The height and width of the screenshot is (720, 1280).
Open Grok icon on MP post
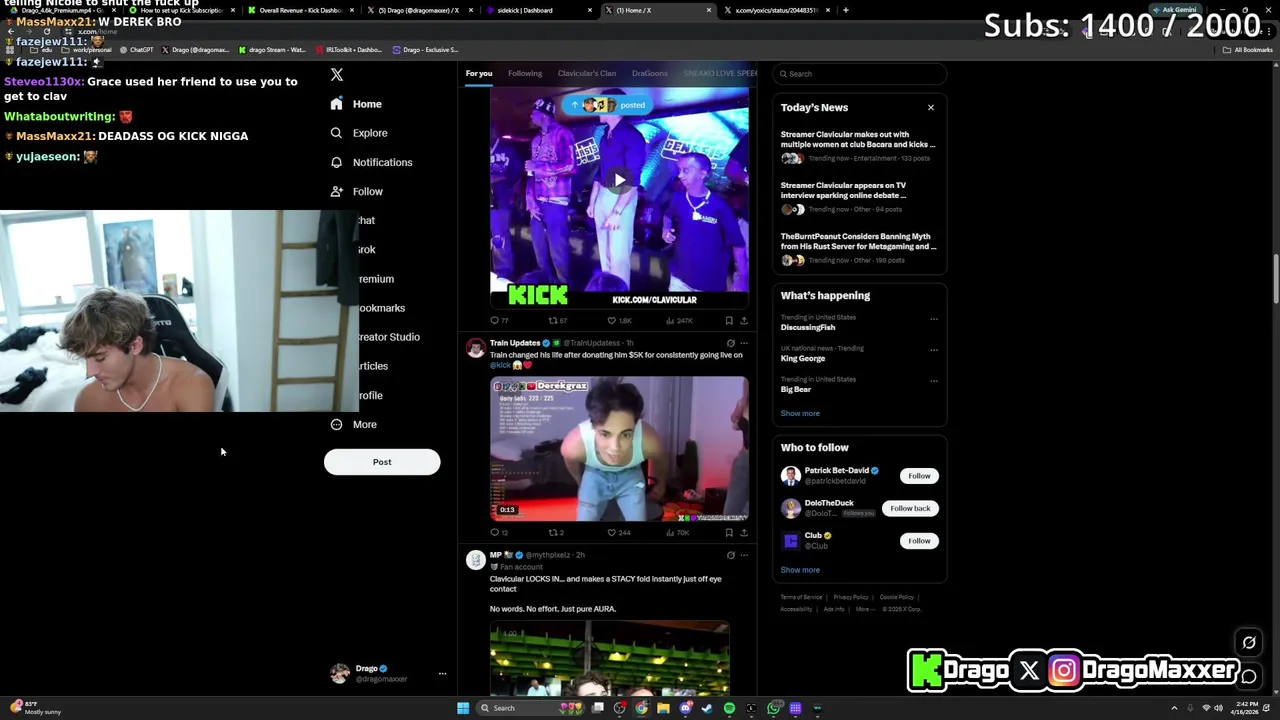tap(730, 555)
